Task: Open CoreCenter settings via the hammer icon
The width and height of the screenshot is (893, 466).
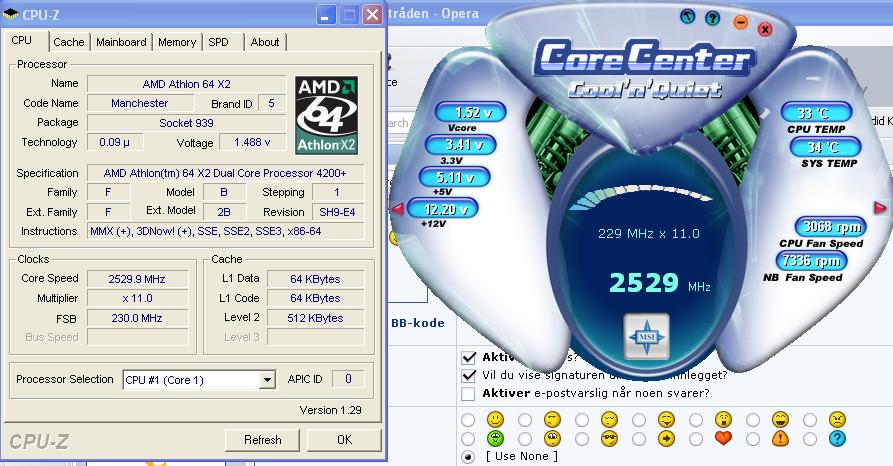Action: (x=687, y=17)
